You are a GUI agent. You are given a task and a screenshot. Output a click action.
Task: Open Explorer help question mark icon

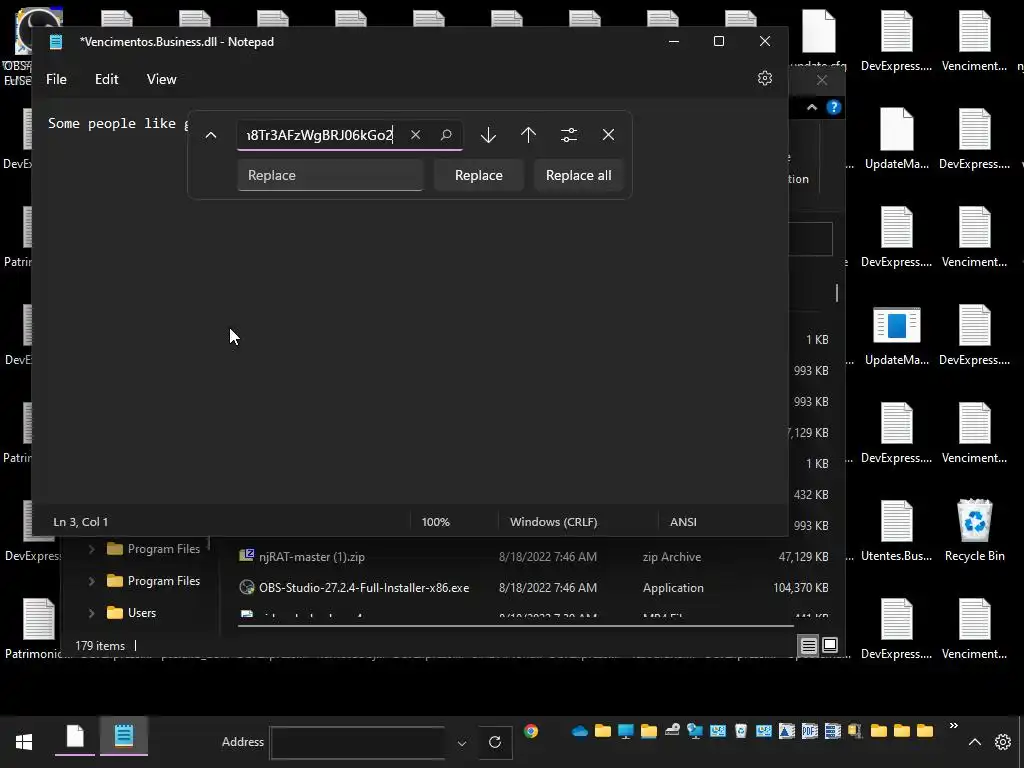coord(834,107)
